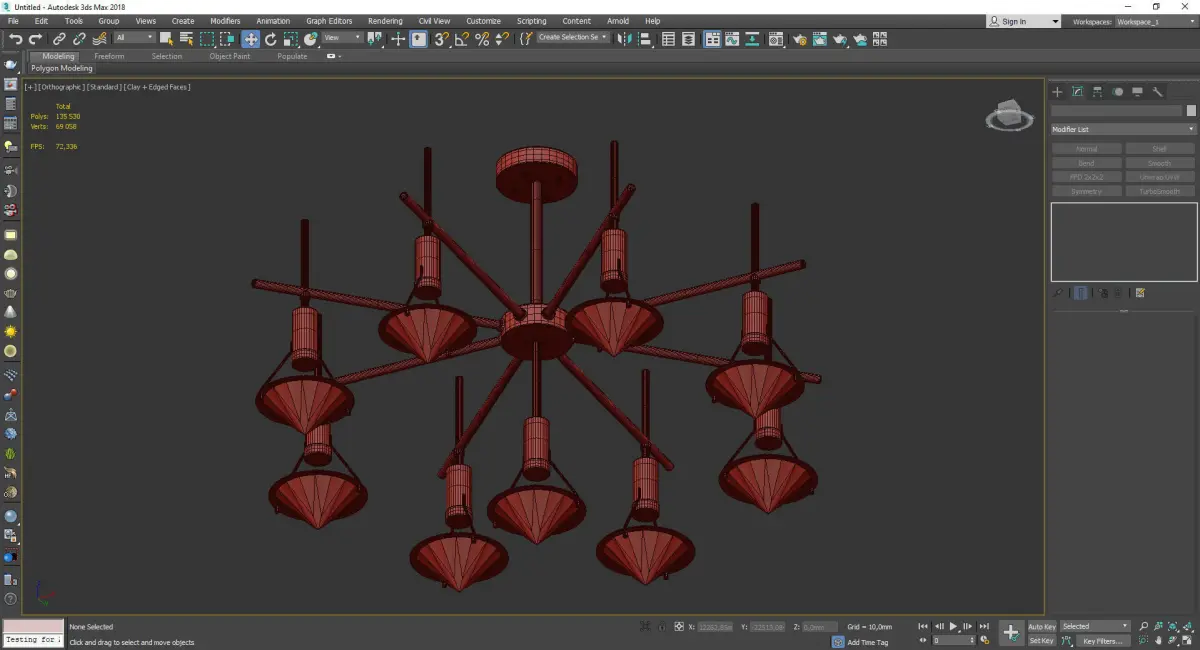Open the selection filter All dropdown
The width and height of the screenshot is (1200, 650).
(134, 38)
